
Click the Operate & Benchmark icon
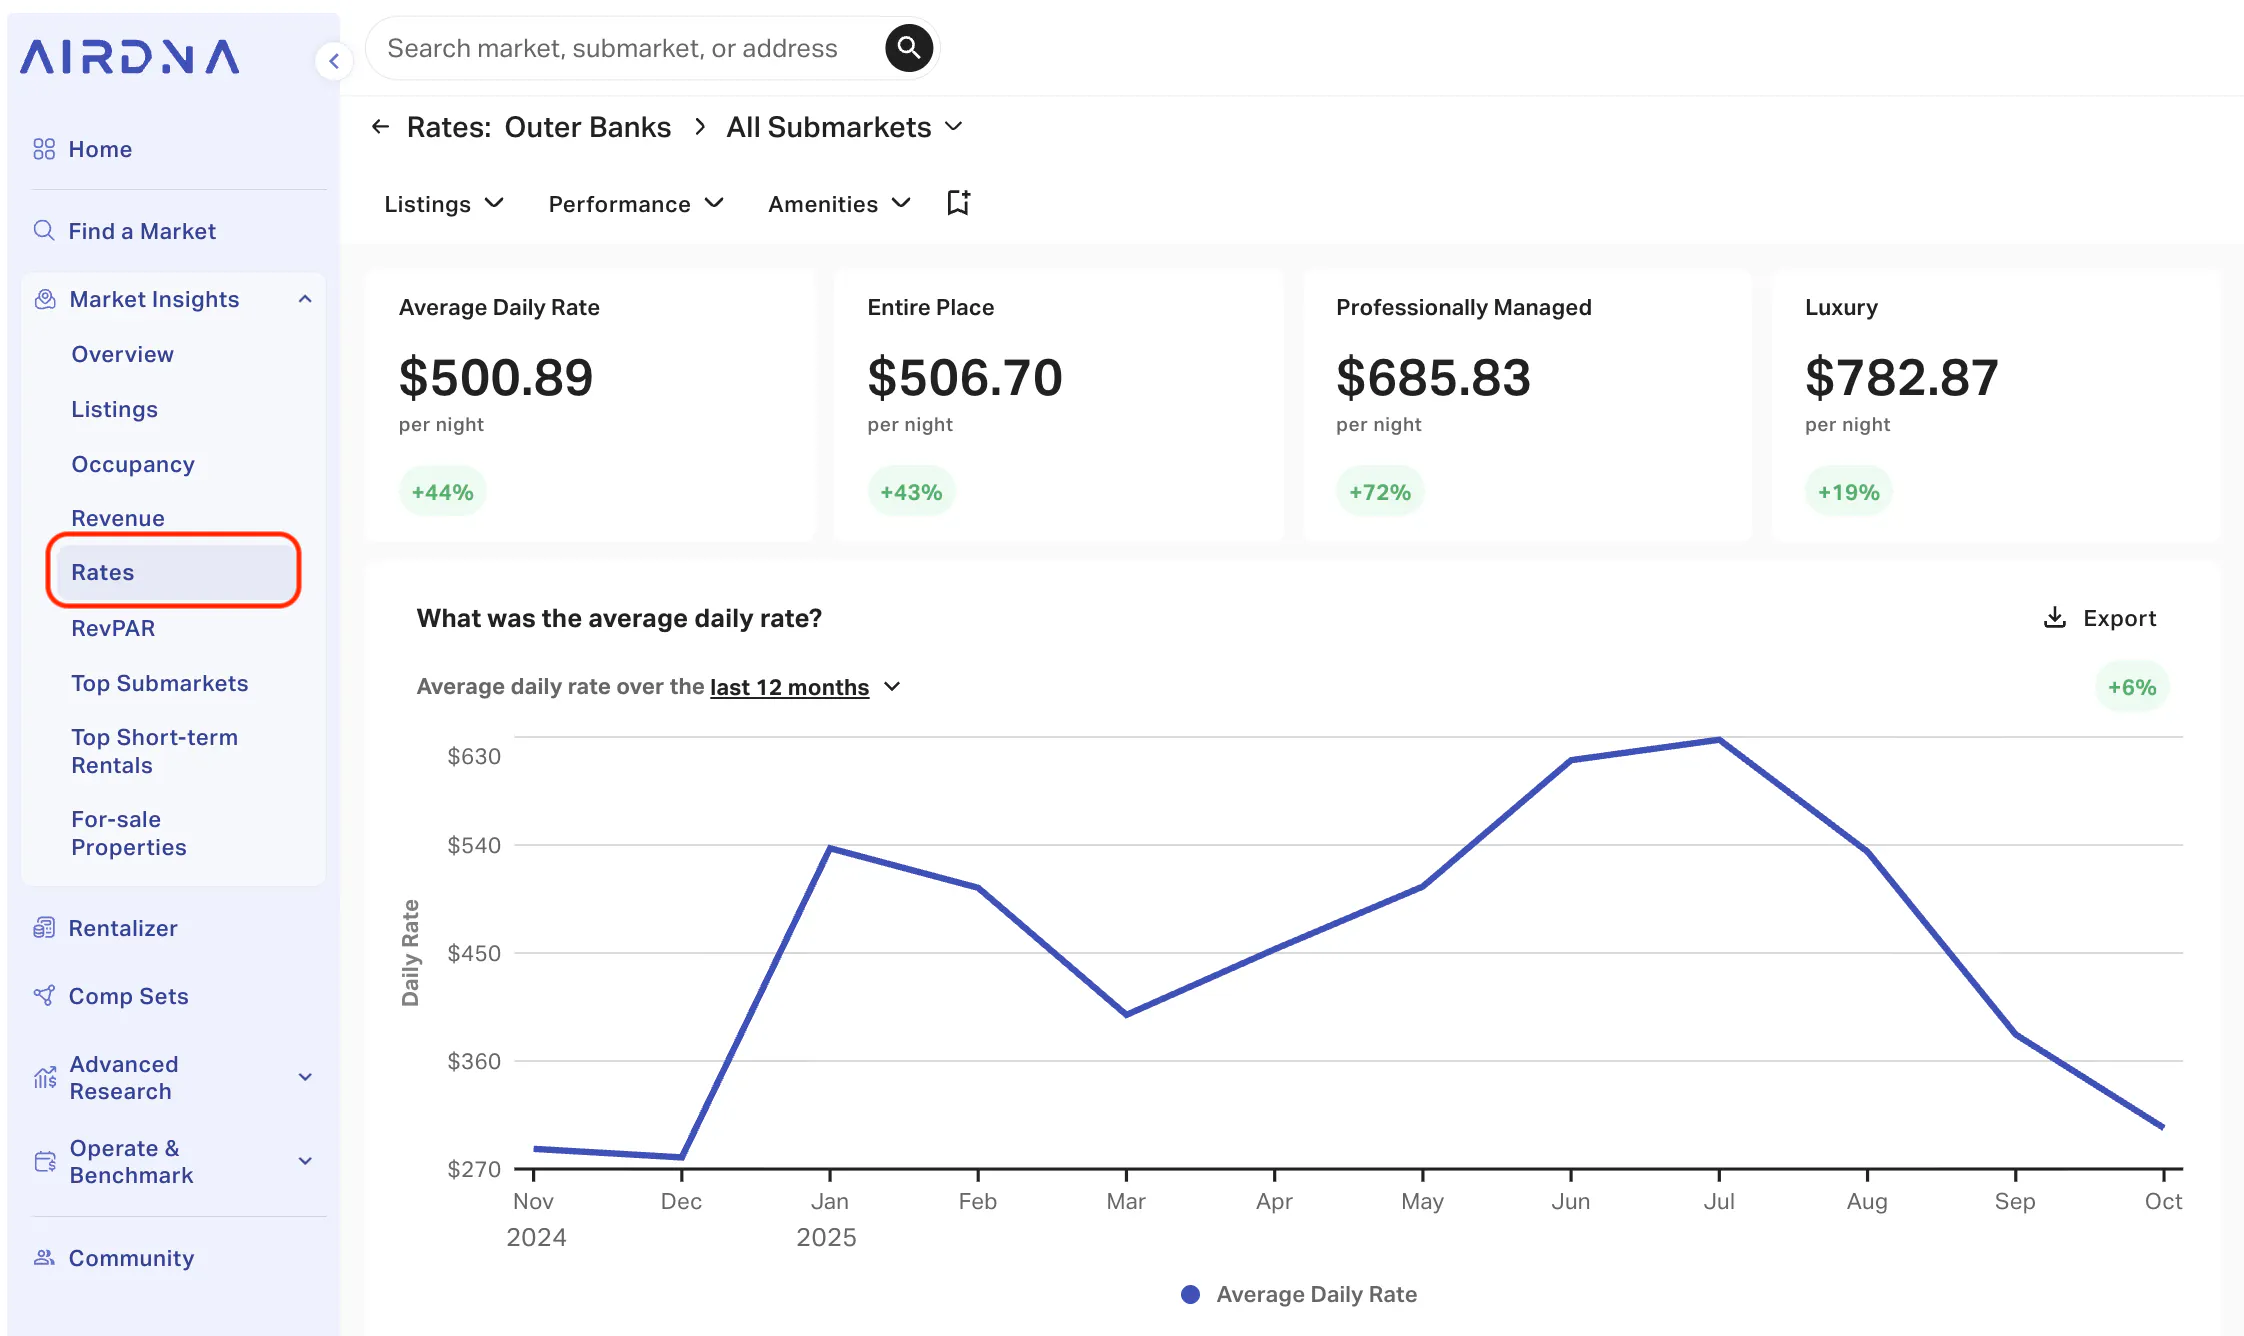(x=45, y=1161)
